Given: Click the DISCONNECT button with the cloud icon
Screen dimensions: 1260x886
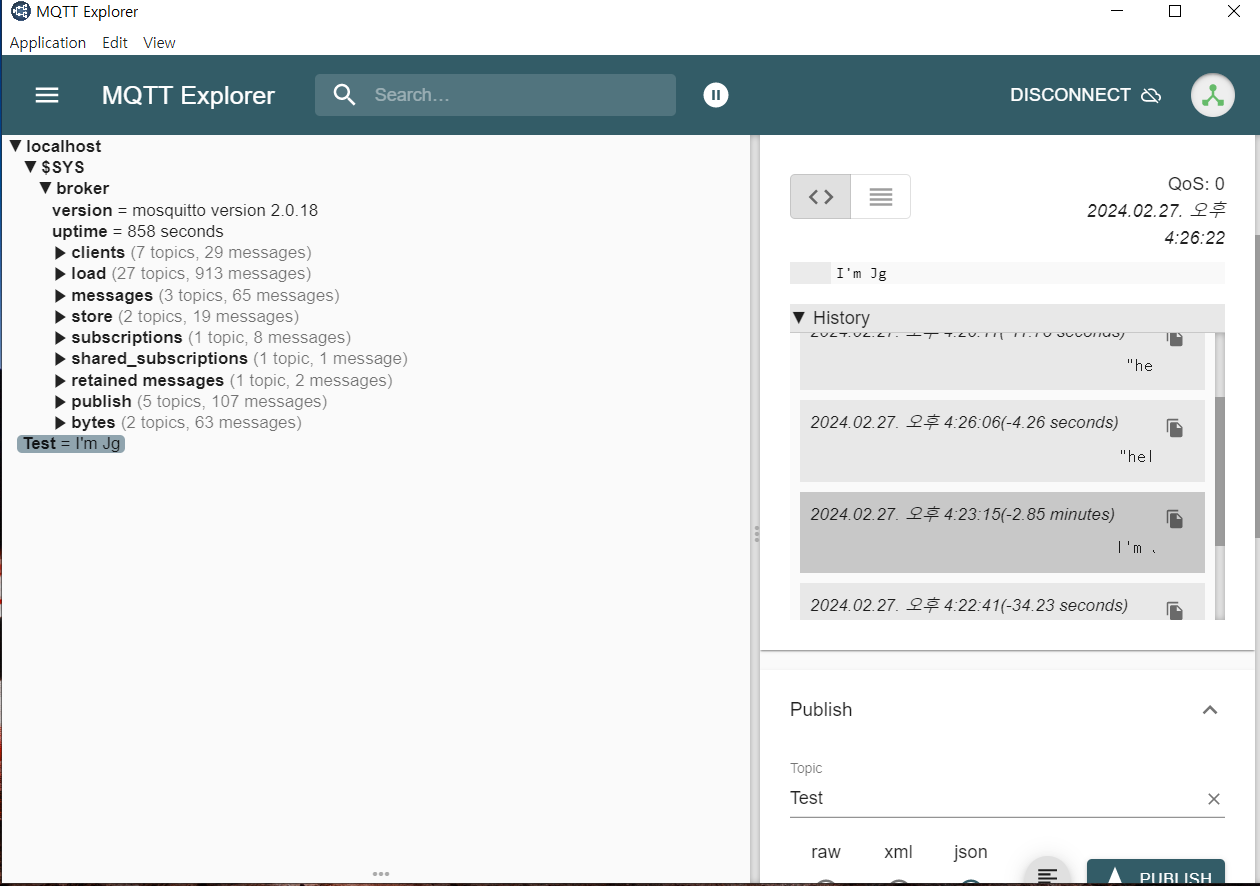Looking at the screenshot, I should (x=1085, y=95).
